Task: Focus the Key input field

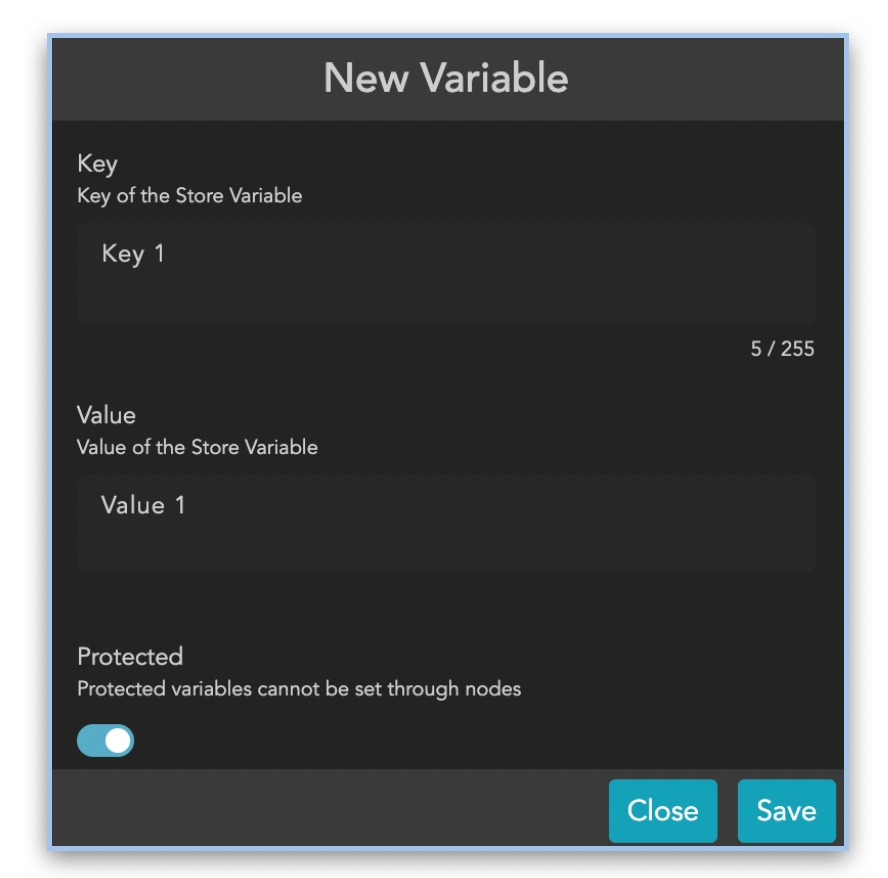Action: coord(445,274)
